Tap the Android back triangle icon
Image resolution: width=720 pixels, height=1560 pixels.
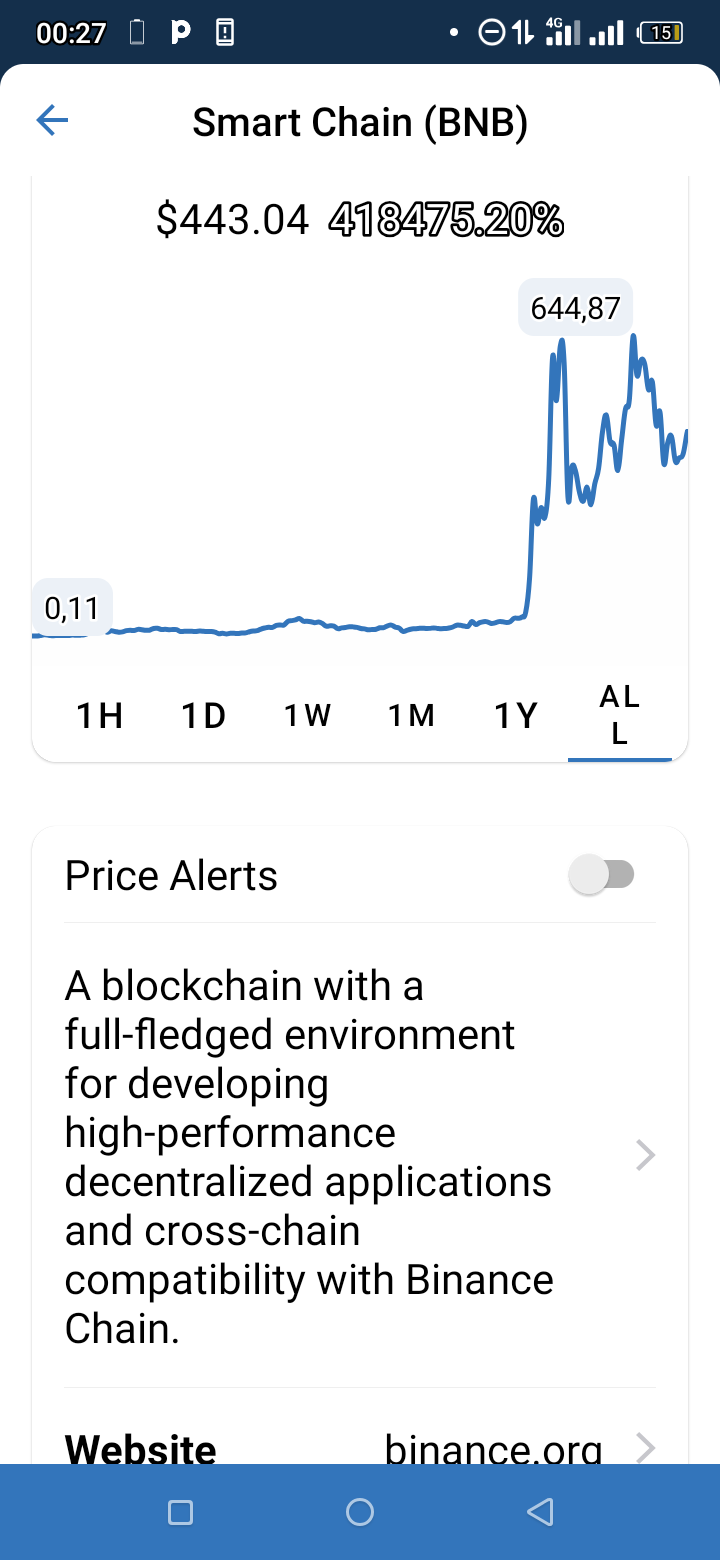(x=540, y=1512)
